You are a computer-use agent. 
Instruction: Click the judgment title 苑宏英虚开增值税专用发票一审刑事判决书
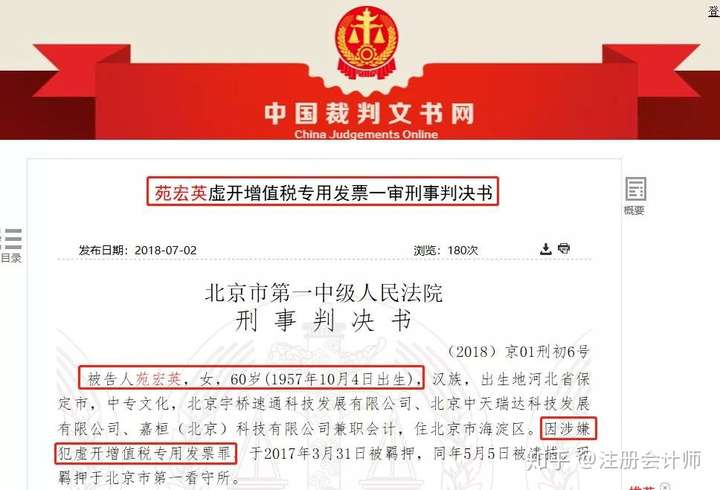(x=323, y=192)
